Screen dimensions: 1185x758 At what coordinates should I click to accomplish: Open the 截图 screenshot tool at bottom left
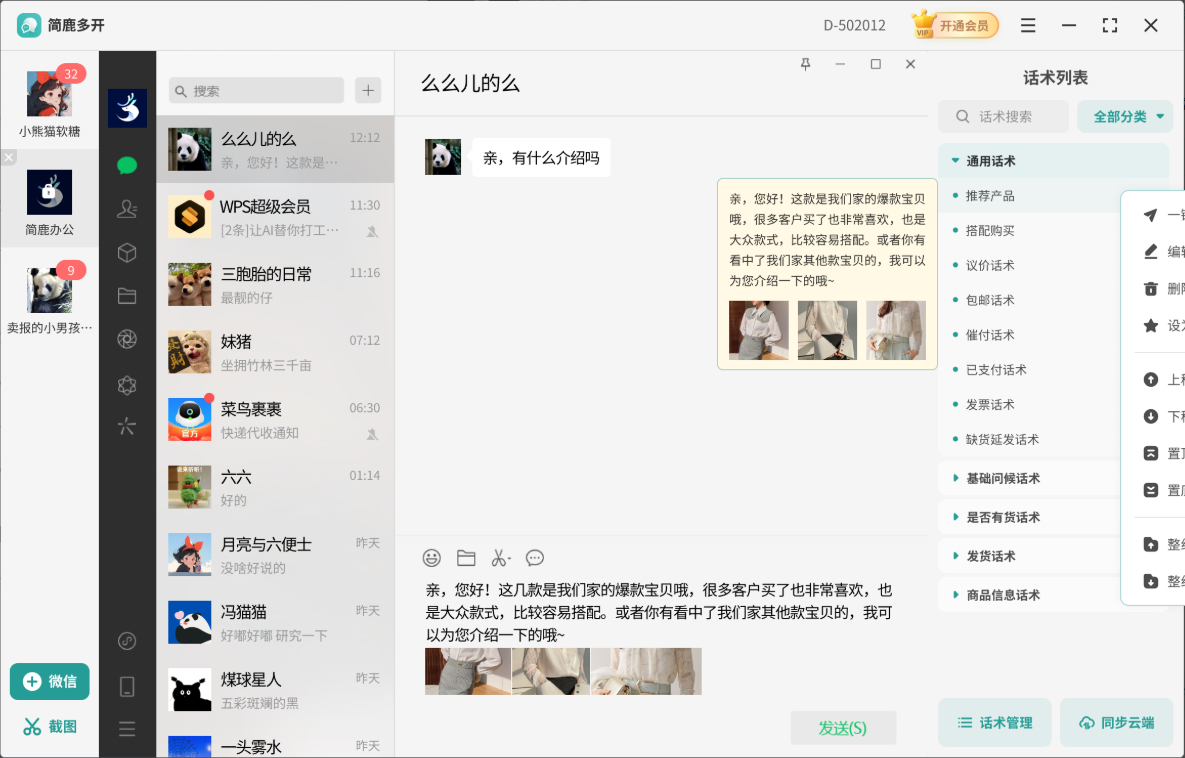[x=48, y=726]
